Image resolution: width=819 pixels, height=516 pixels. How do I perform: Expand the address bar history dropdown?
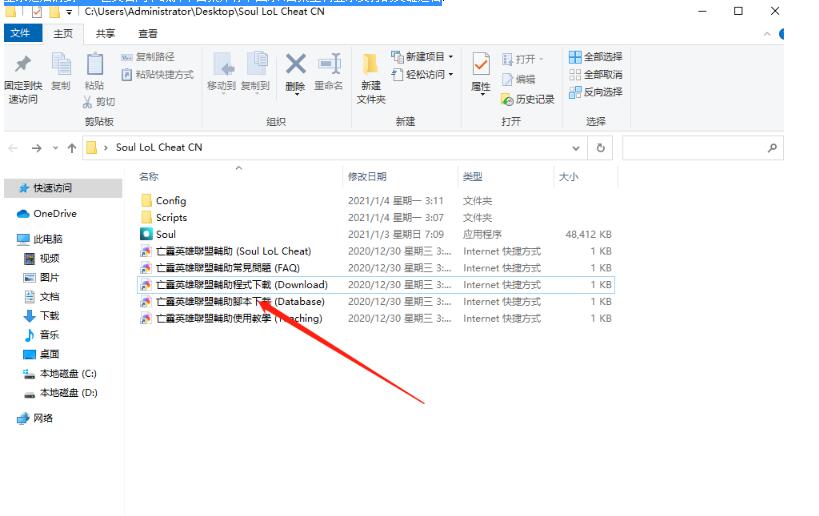tap(576, 148)
